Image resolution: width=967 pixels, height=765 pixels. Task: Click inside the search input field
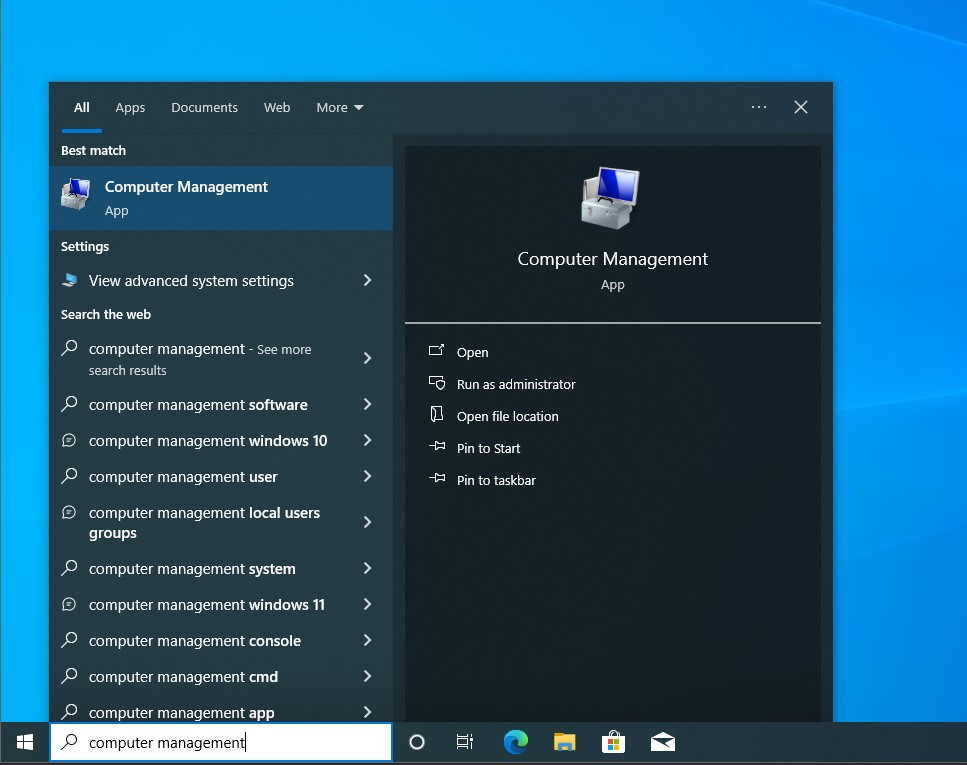[x=220, y=742]
